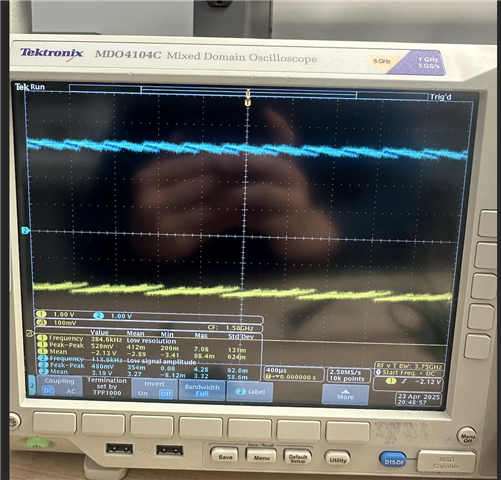The width and height of the screenshot is (501, 480).
Task: Click the Low signal amplitude warning
Action: click(x=162, y=361)
